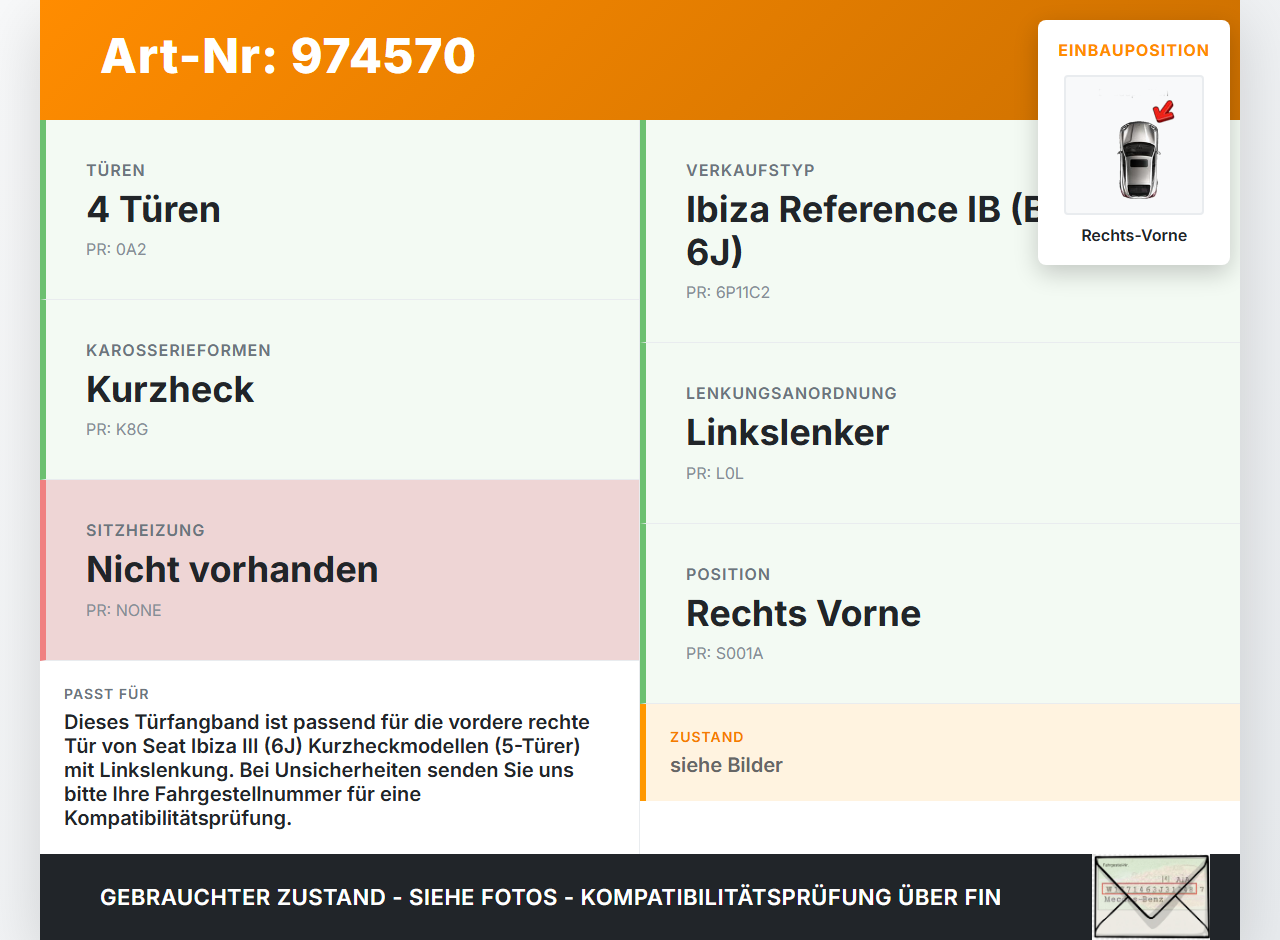Open the Fahrzeugschein preview inside the envelope
The width and height of the screenshot is (1280, 940).
[x=1151, y=890]
